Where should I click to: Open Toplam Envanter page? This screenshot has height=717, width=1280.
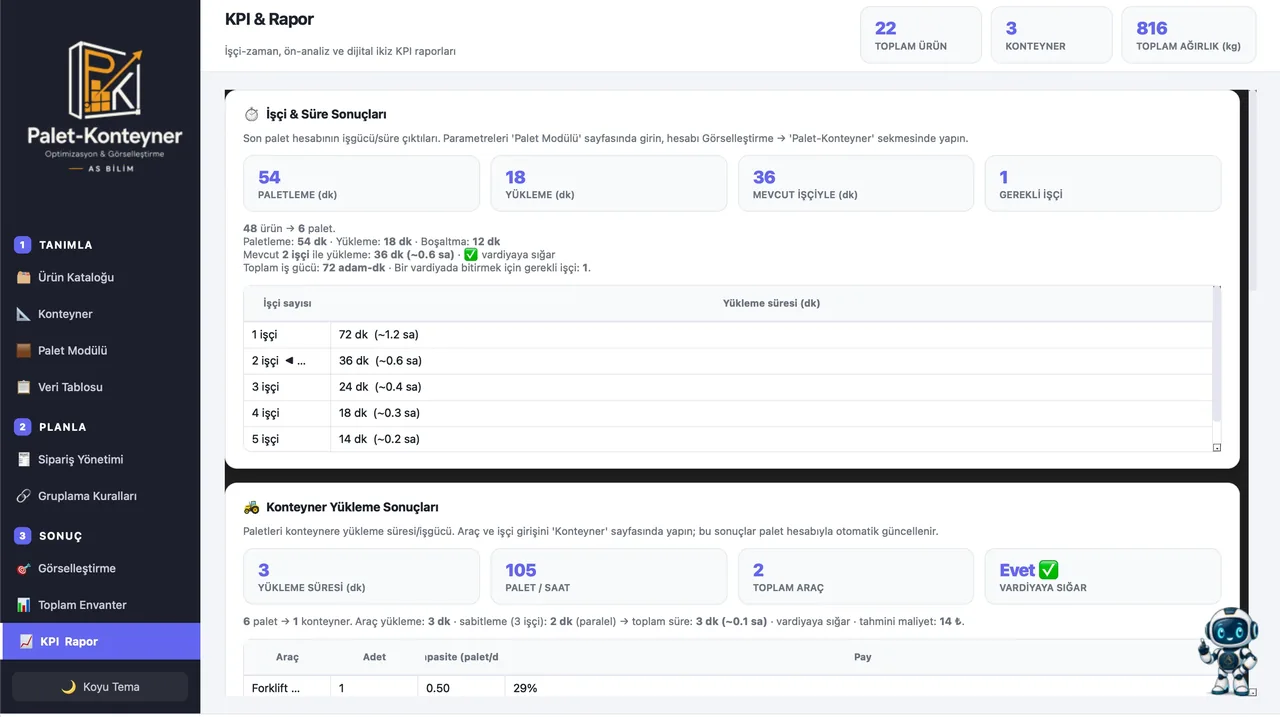click(100, 605)
